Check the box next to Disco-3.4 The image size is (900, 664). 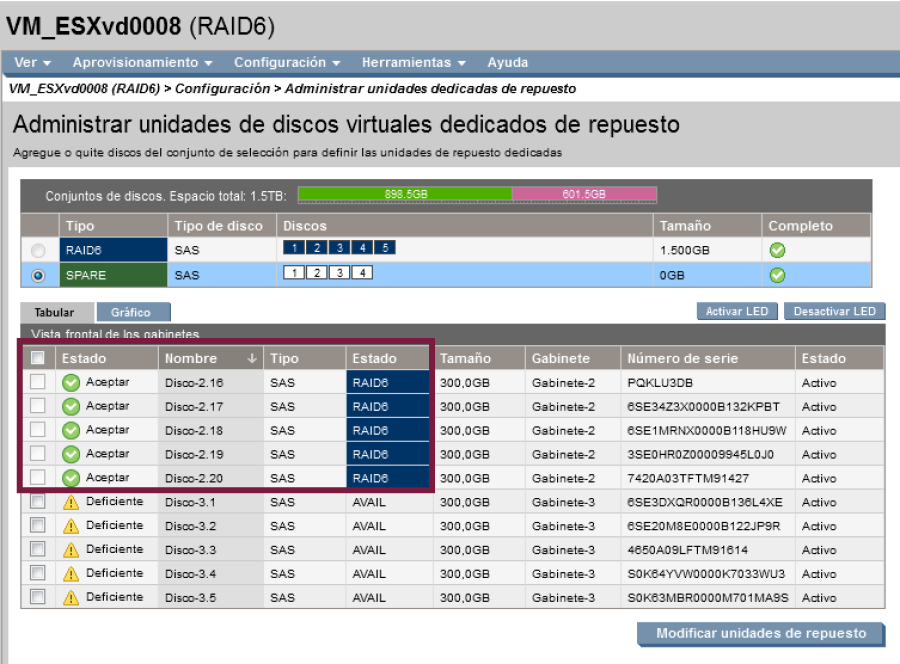coord(38,573)
